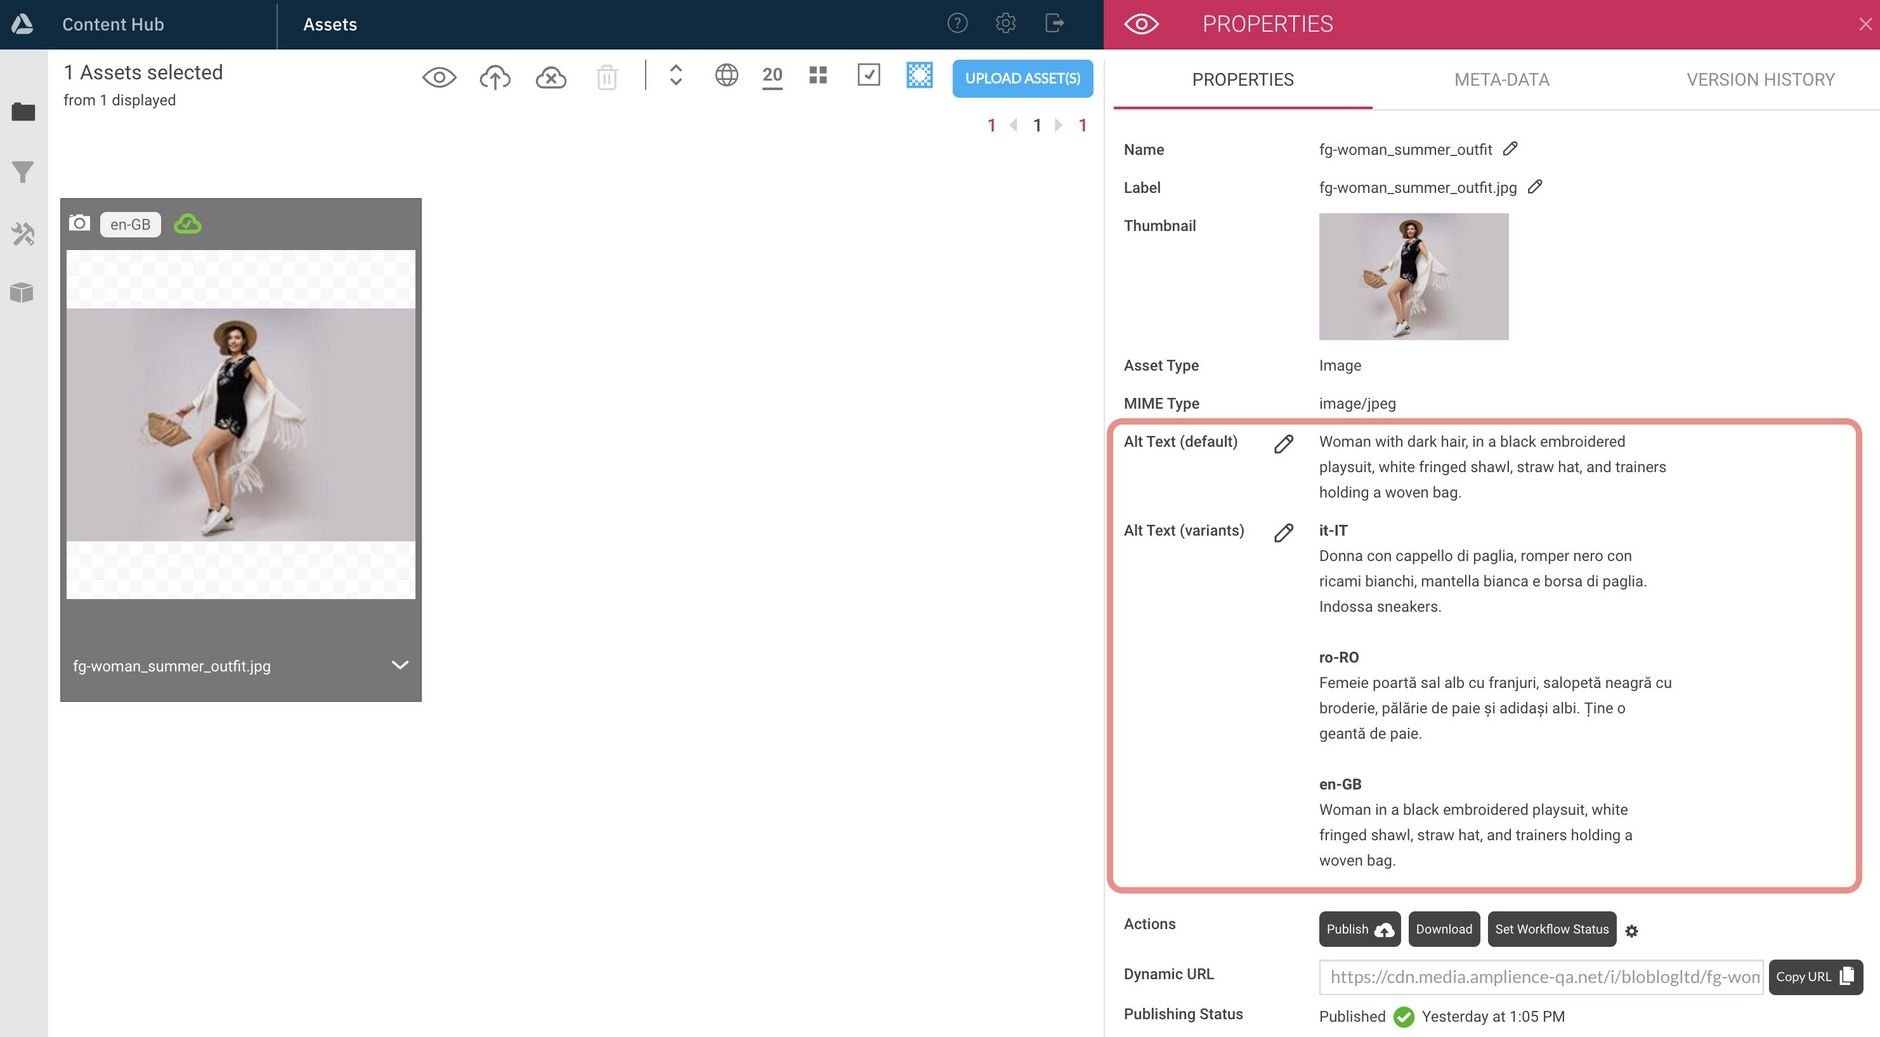
Task: Toggle the select all checkbox icon
Action: tap(868, 76)
